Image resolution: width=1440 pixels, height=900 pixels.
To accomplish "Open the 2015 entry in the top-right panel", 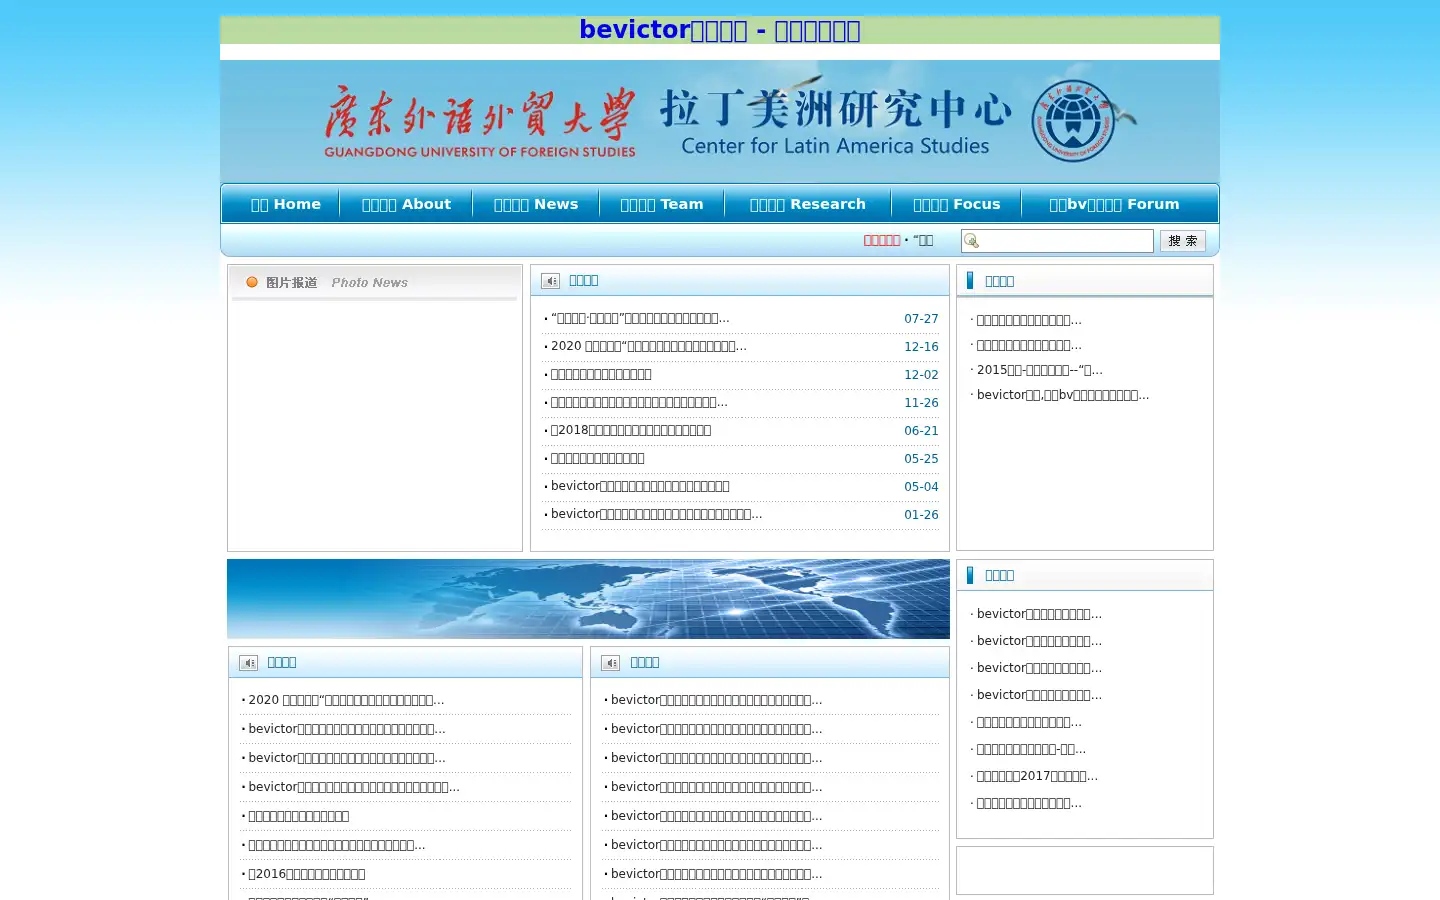I will pyautogui.click(x=1039, y=370).
